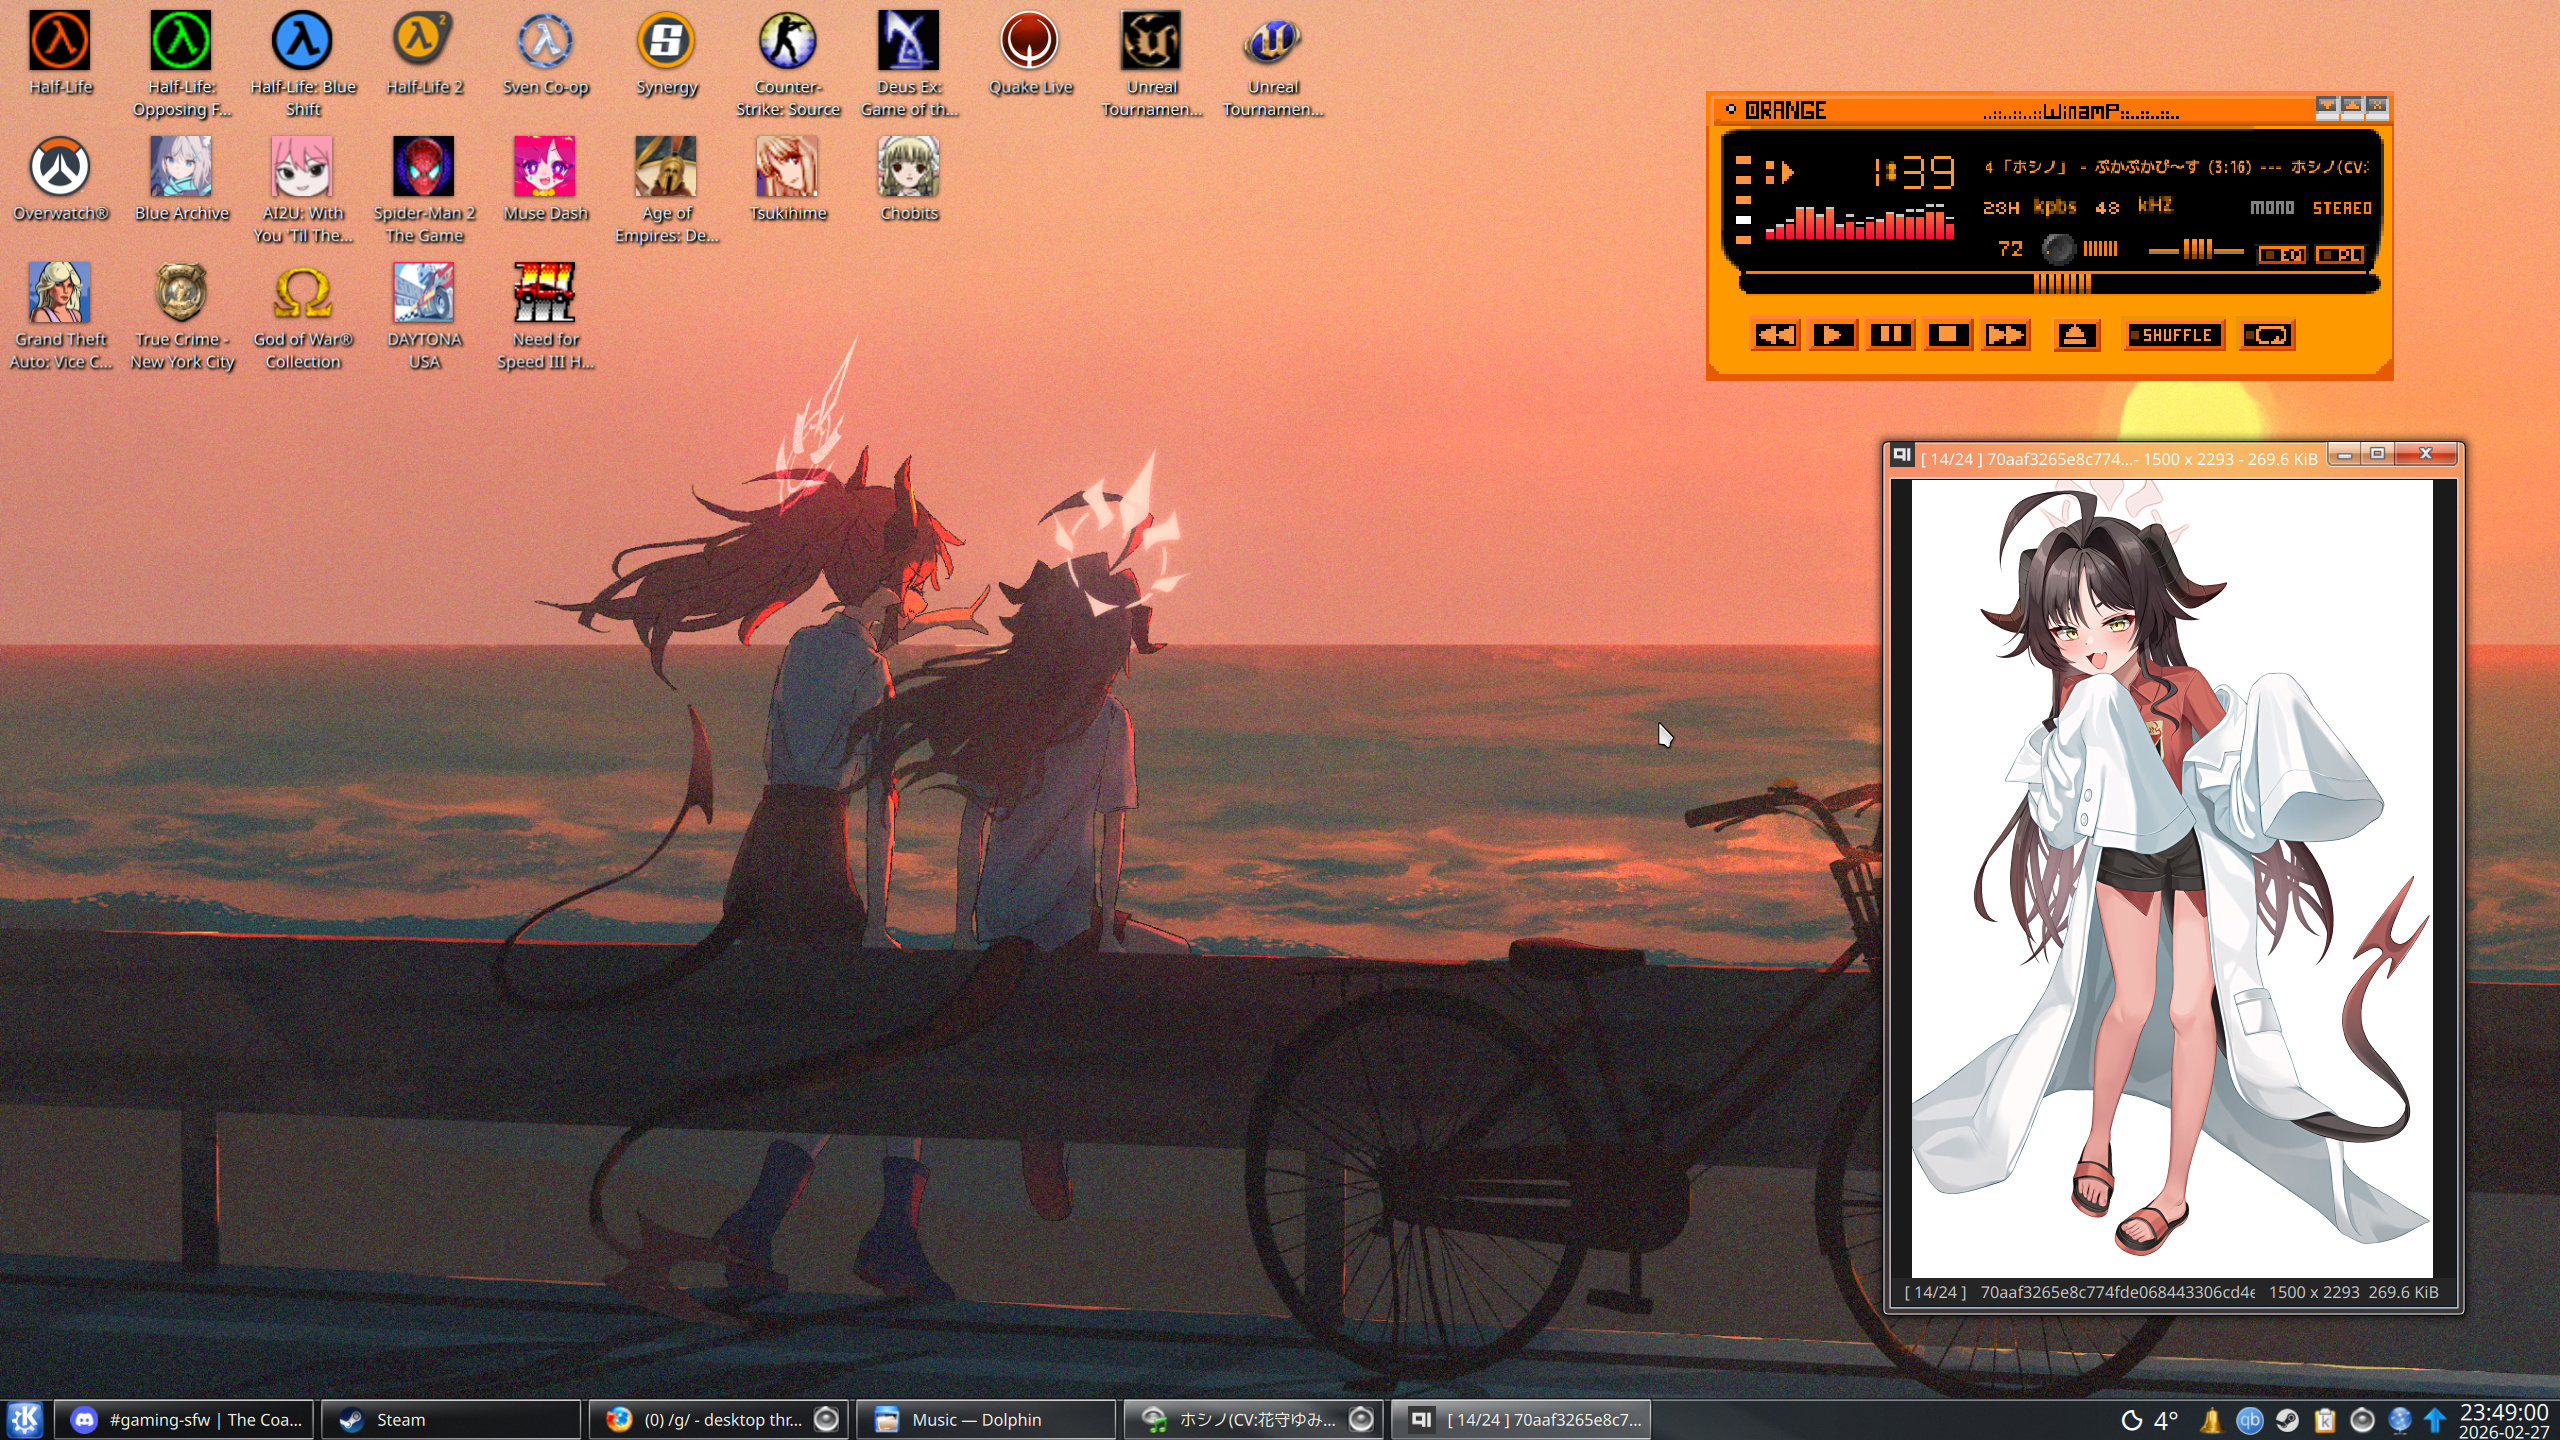Pause playback in Winamp
This screenshot has width=2560, height=1440.
(1890, 335)
